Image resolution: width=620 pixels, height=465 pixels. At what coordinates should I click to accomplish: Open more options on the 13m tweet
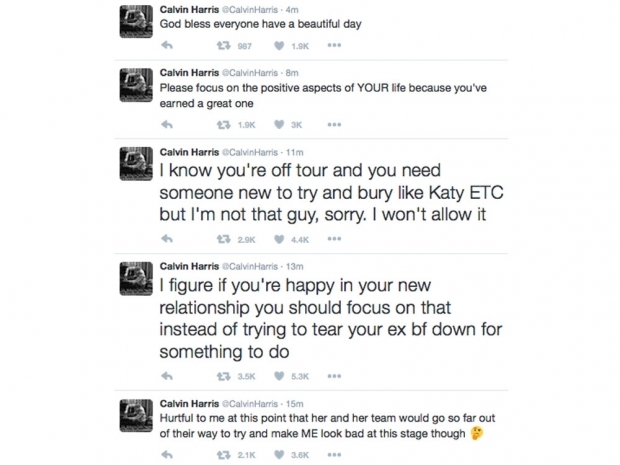[334, 376]
